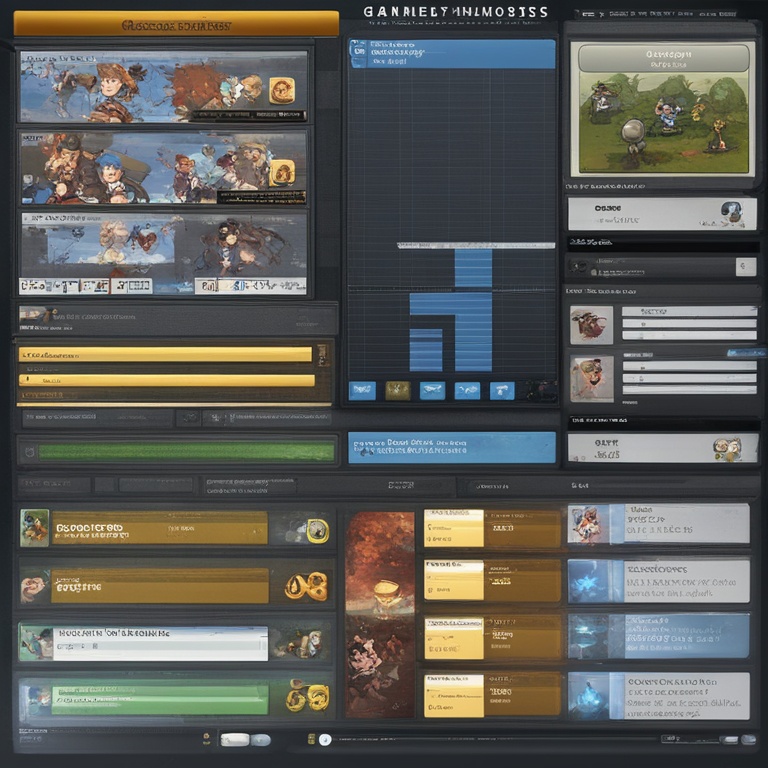Click the lower yellow progress bar
The height and width of the screenshot is (768, 768).
click(167, 380)
